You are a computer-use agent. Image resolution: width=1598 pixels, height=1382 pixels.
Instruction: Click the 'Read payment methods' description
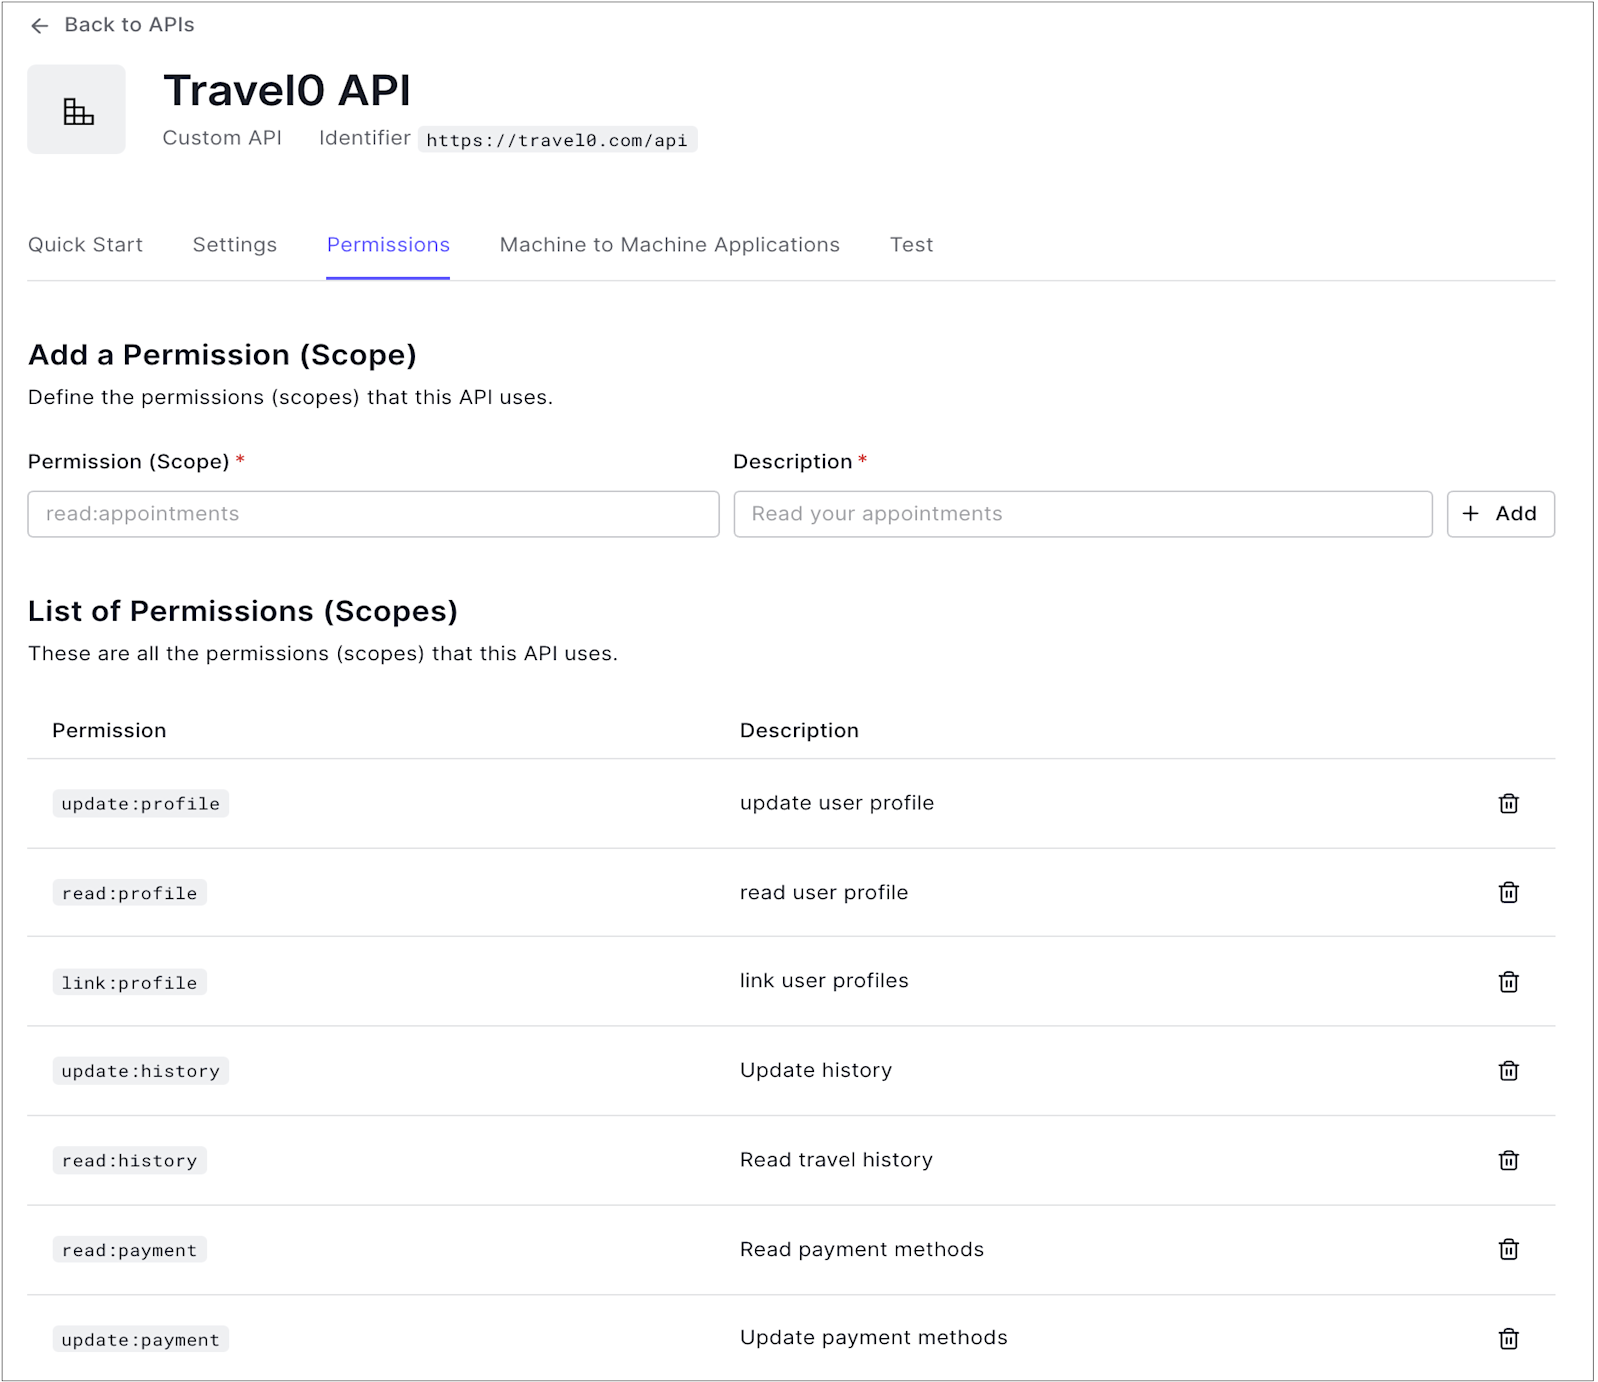[862, 1249]
